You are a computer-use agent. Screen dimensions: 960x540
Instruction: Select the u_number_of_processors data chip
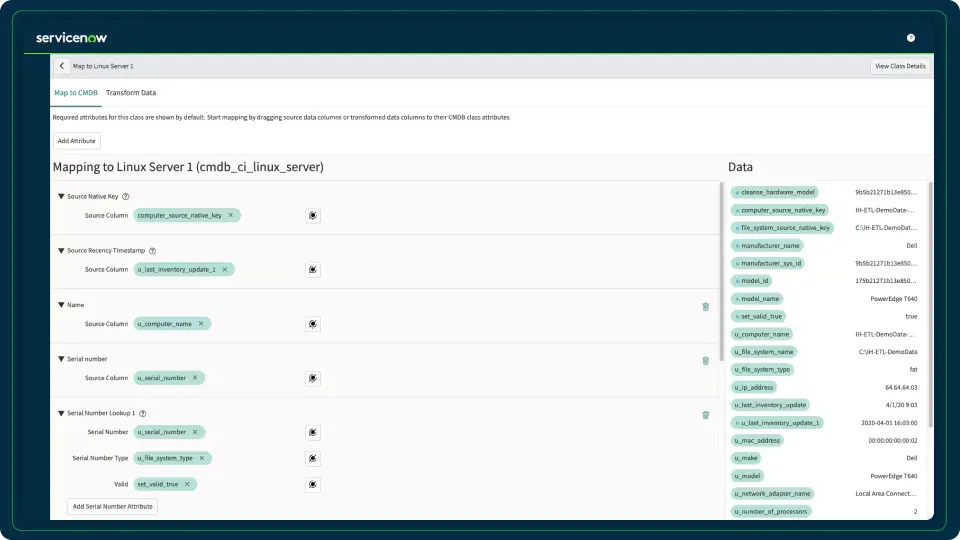(771, 511)
